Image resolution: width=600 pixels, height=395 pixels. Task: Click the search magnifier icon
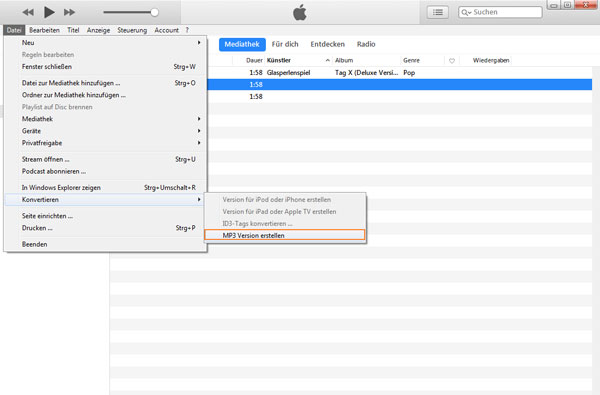point(466,12)
